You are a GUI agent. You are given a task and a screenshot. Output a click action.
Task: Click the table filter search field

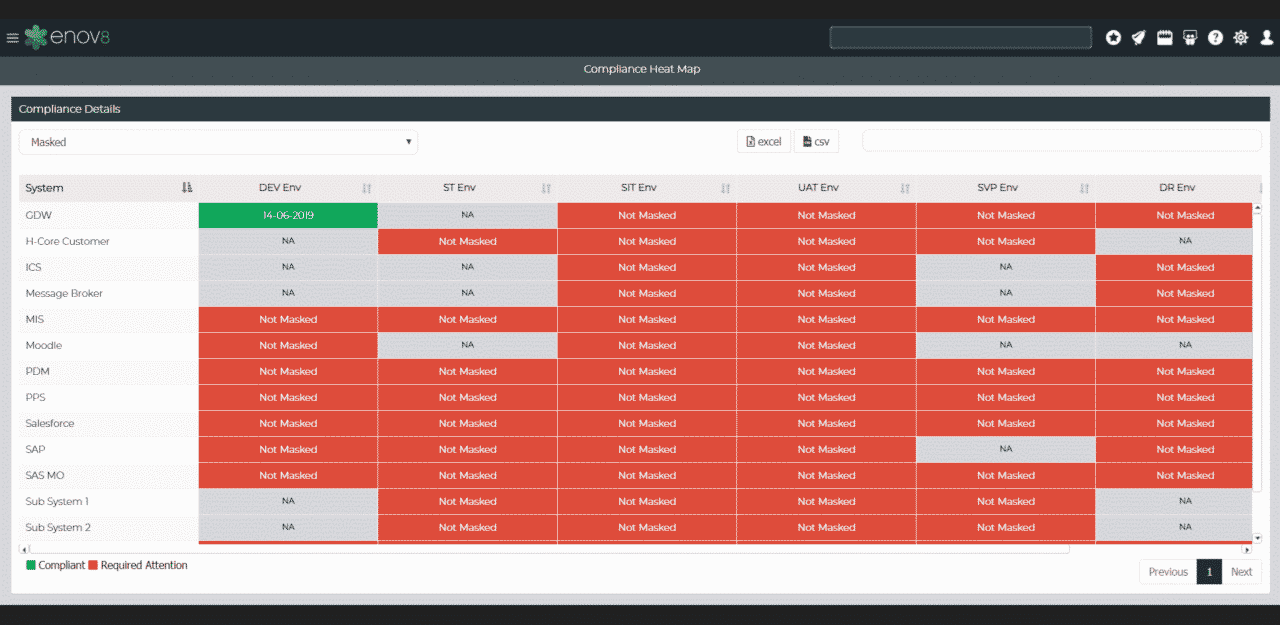pos(1061,141)
